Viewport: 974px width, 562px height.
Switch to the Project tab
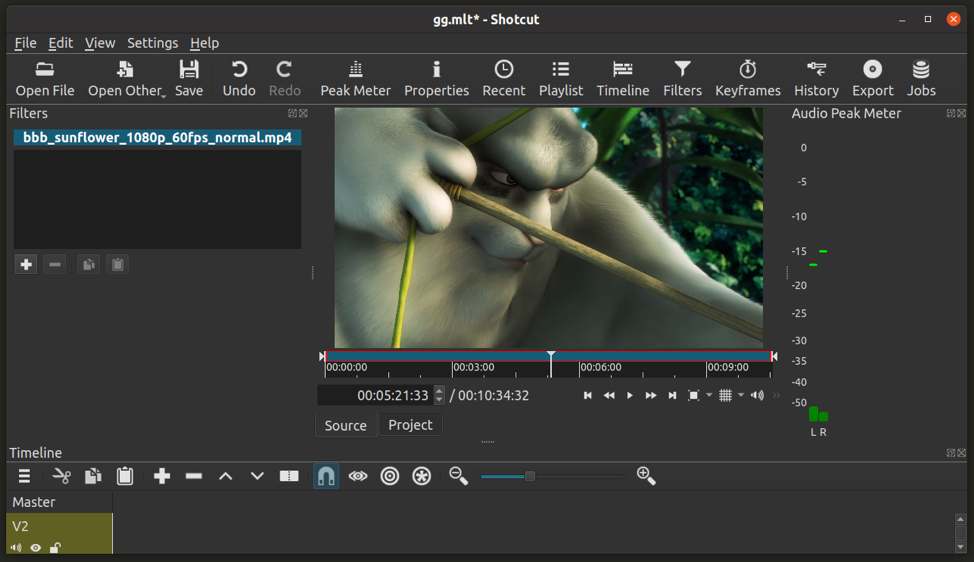(x=410, y=425)
